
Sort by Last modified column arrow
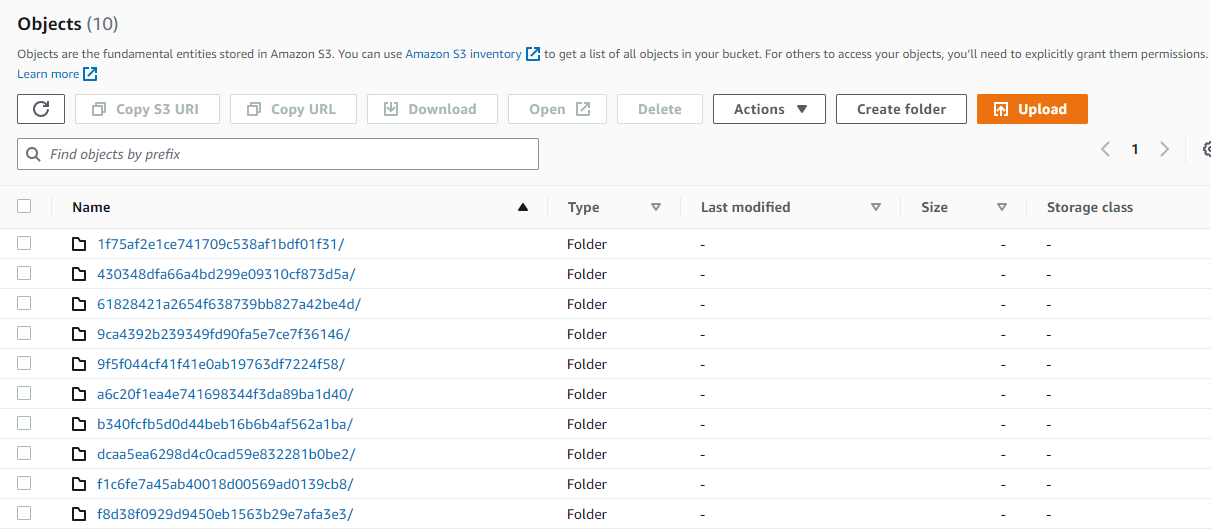[876, 207]
